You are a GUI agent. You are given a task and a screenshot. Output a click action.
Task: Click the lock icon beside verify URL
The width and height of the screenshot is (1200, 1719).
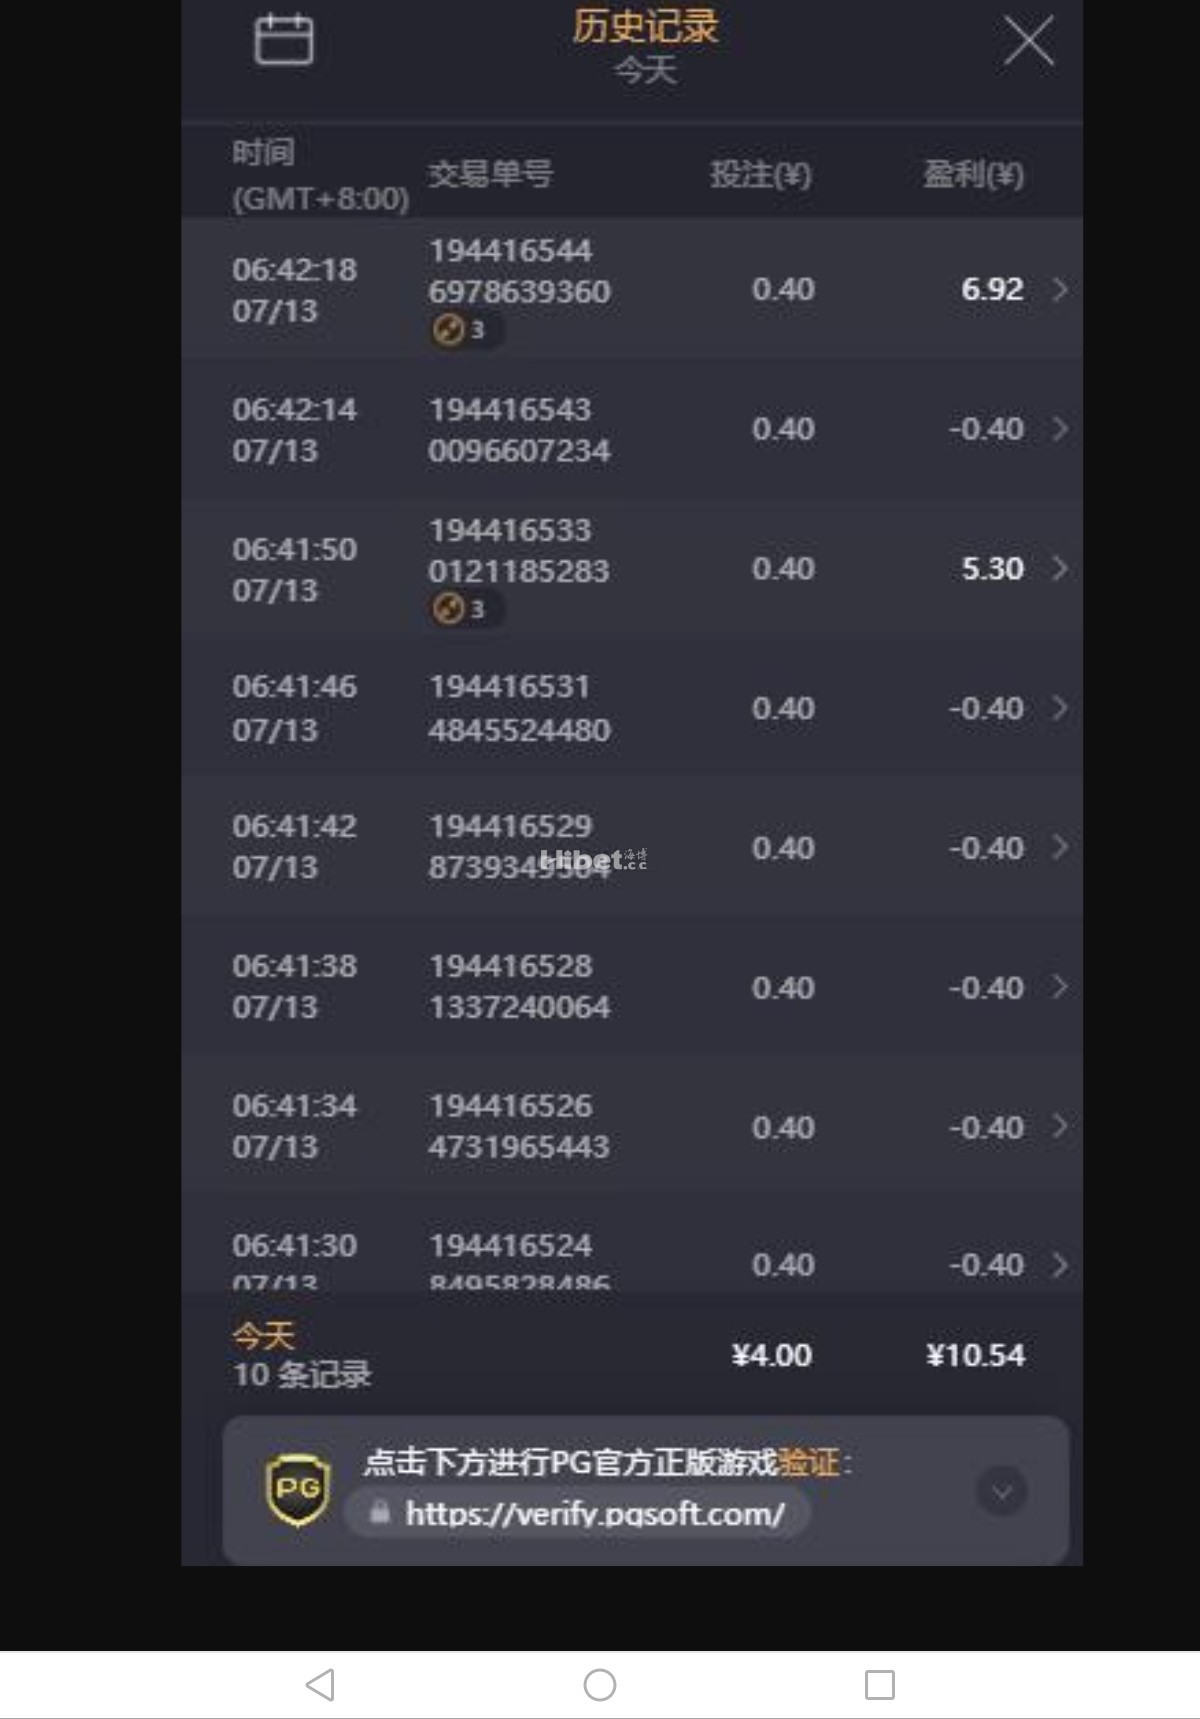click(380, 1512)
